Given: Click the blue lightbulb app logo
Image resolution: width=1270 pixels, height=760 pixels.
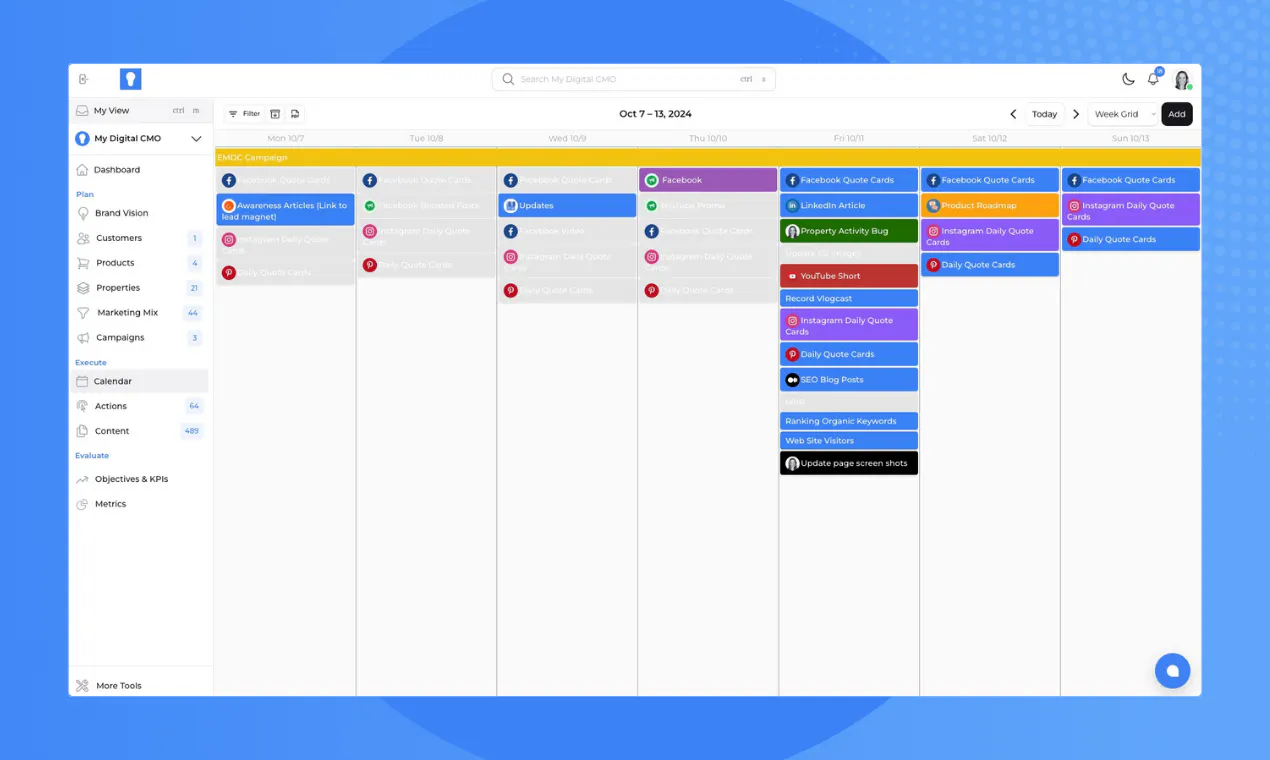Looking at the screenshot, I should click(x=130, y=79).
